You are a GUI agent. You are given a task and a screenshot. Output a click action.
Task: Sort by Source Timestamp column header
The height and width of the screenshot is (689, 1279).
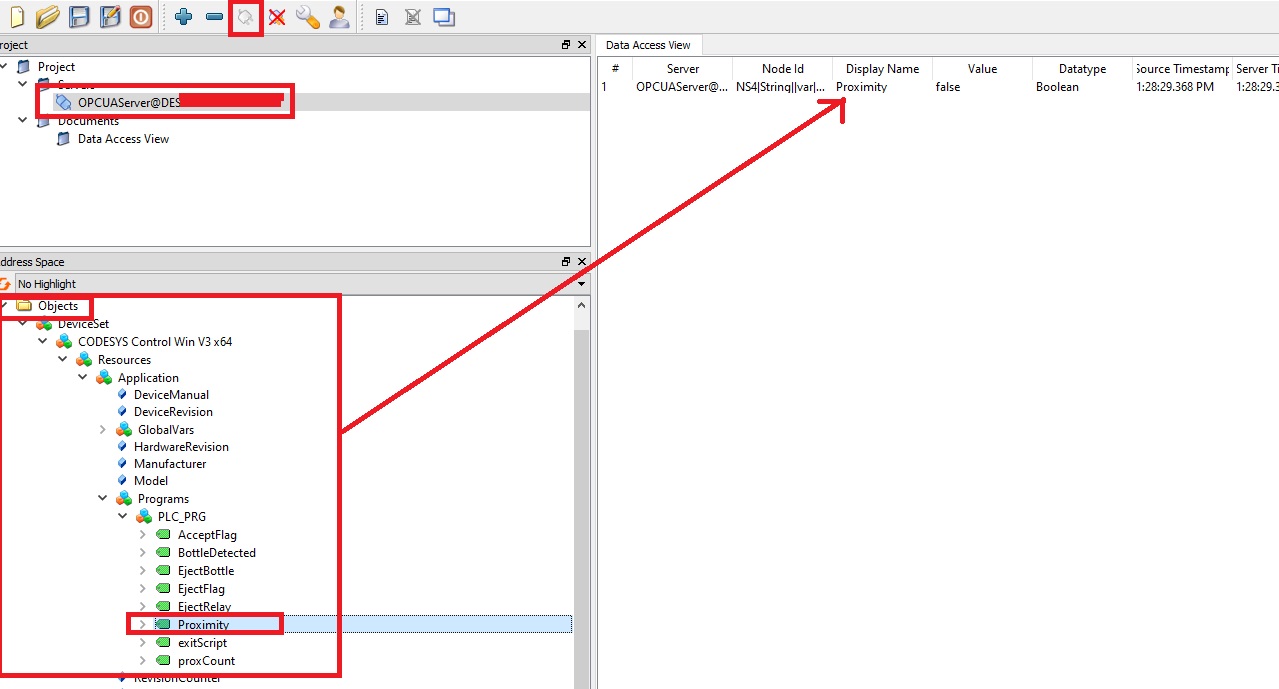(x=1182, y=69)
